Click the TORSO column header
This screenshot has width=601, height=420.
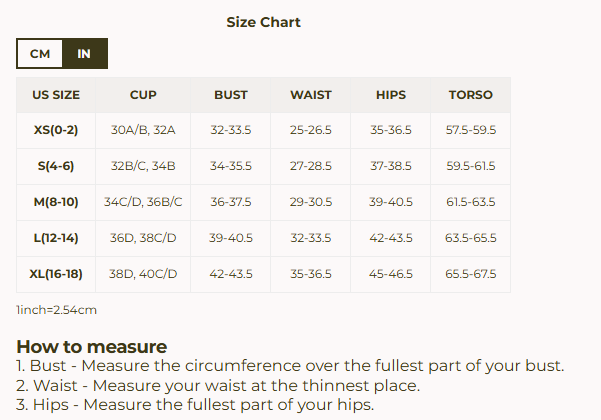pos(470,95)
